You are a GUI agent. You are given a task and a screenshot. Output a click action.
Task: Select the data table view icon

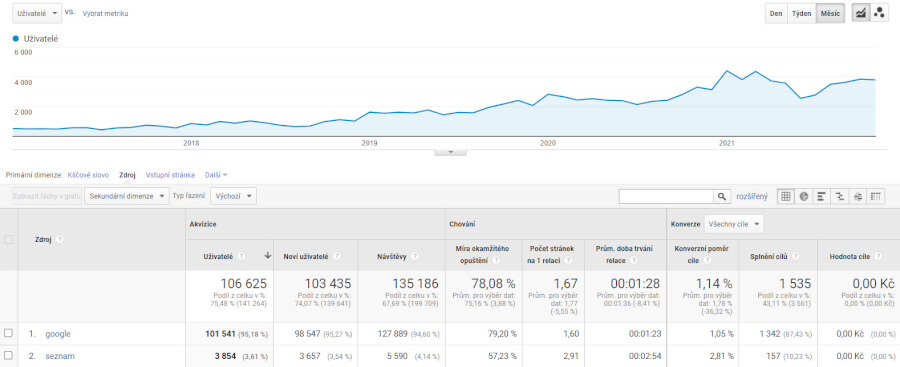tap(786, 196)
